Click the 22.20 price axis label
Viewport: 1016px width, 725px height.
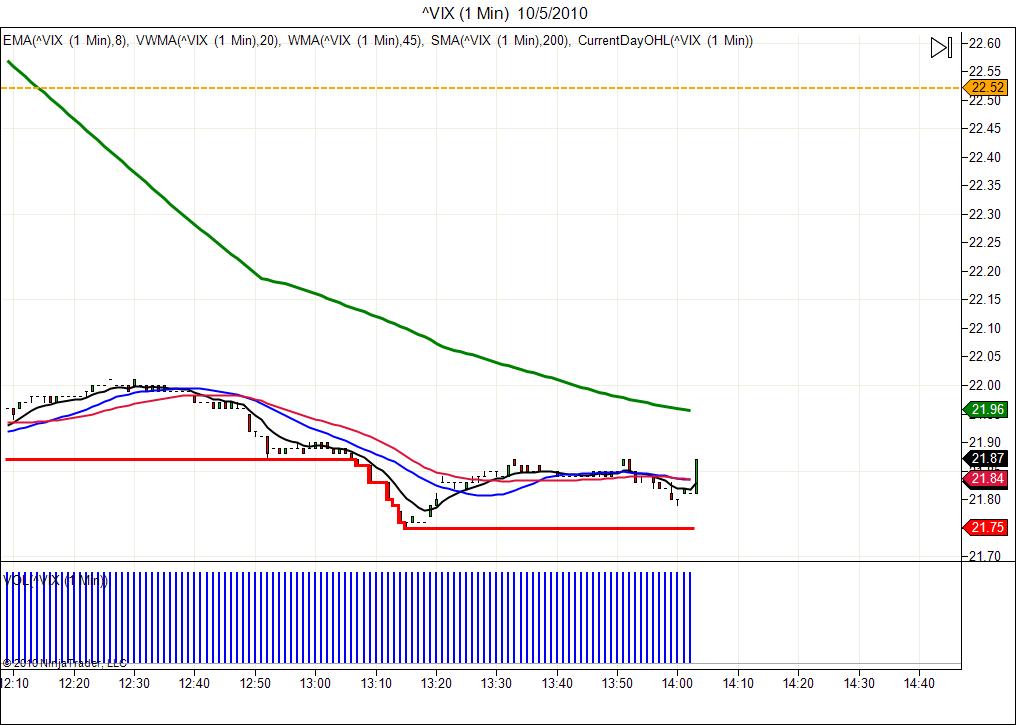click(x=984, y=271)
